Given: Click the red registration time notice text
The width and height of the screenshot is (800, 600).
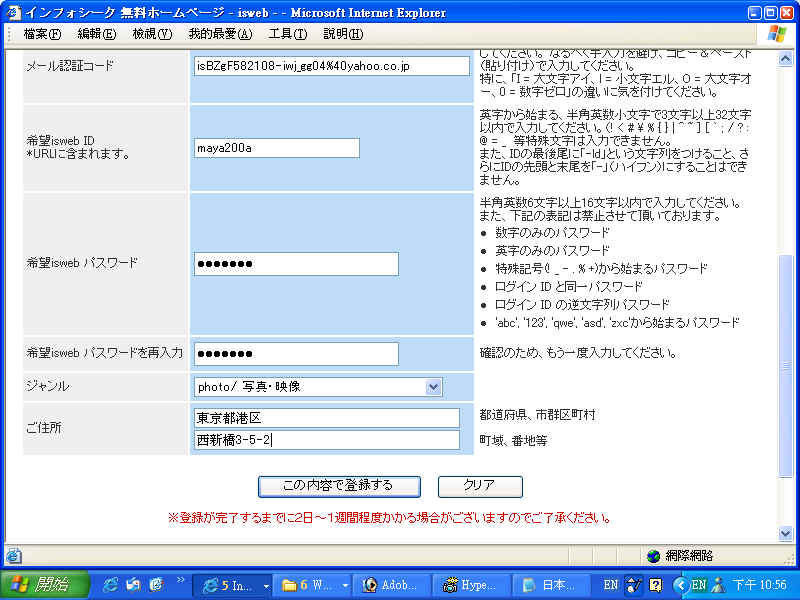Looking at the screenshot, I should point(390,518).
